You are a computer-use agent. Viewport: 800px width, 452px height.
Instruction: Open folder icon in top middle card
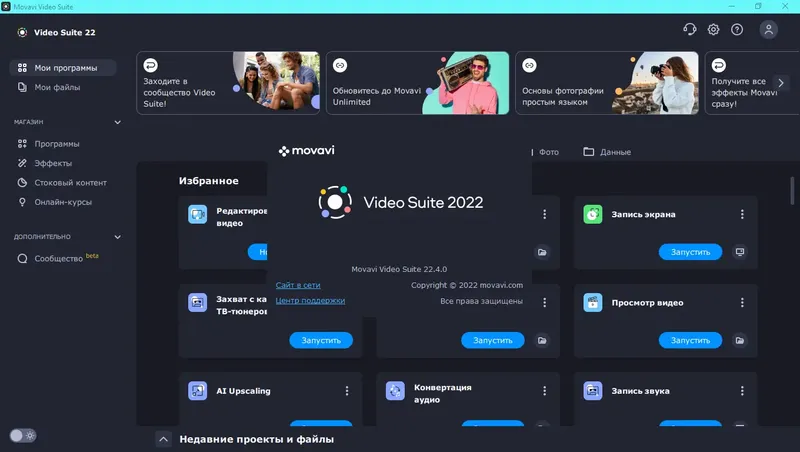click(x=542, y=252)
